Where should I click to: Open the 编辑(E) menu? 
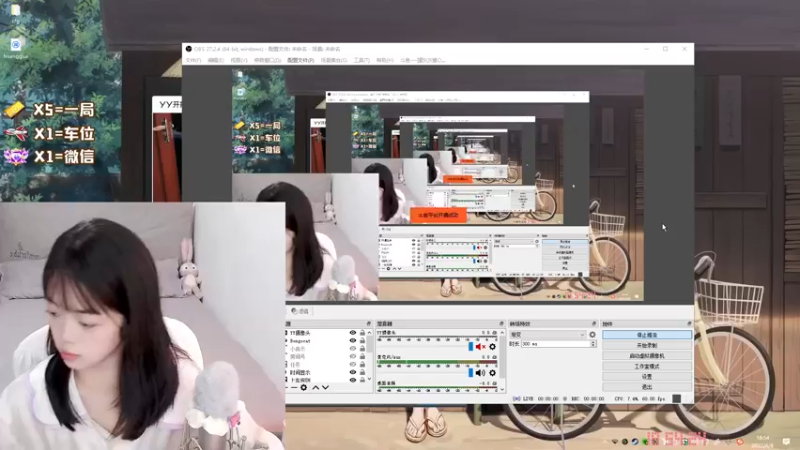(x=216, y=60)
